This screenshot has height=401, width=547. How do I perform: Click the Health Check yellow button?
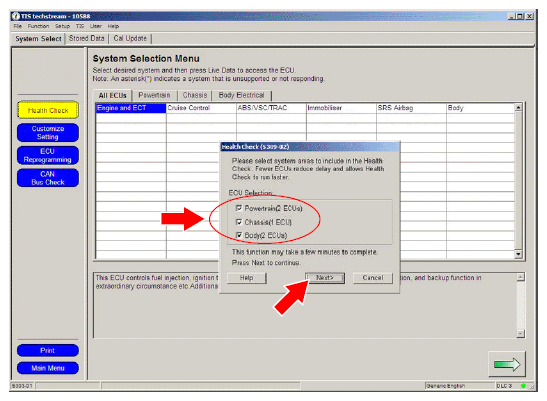48,110
